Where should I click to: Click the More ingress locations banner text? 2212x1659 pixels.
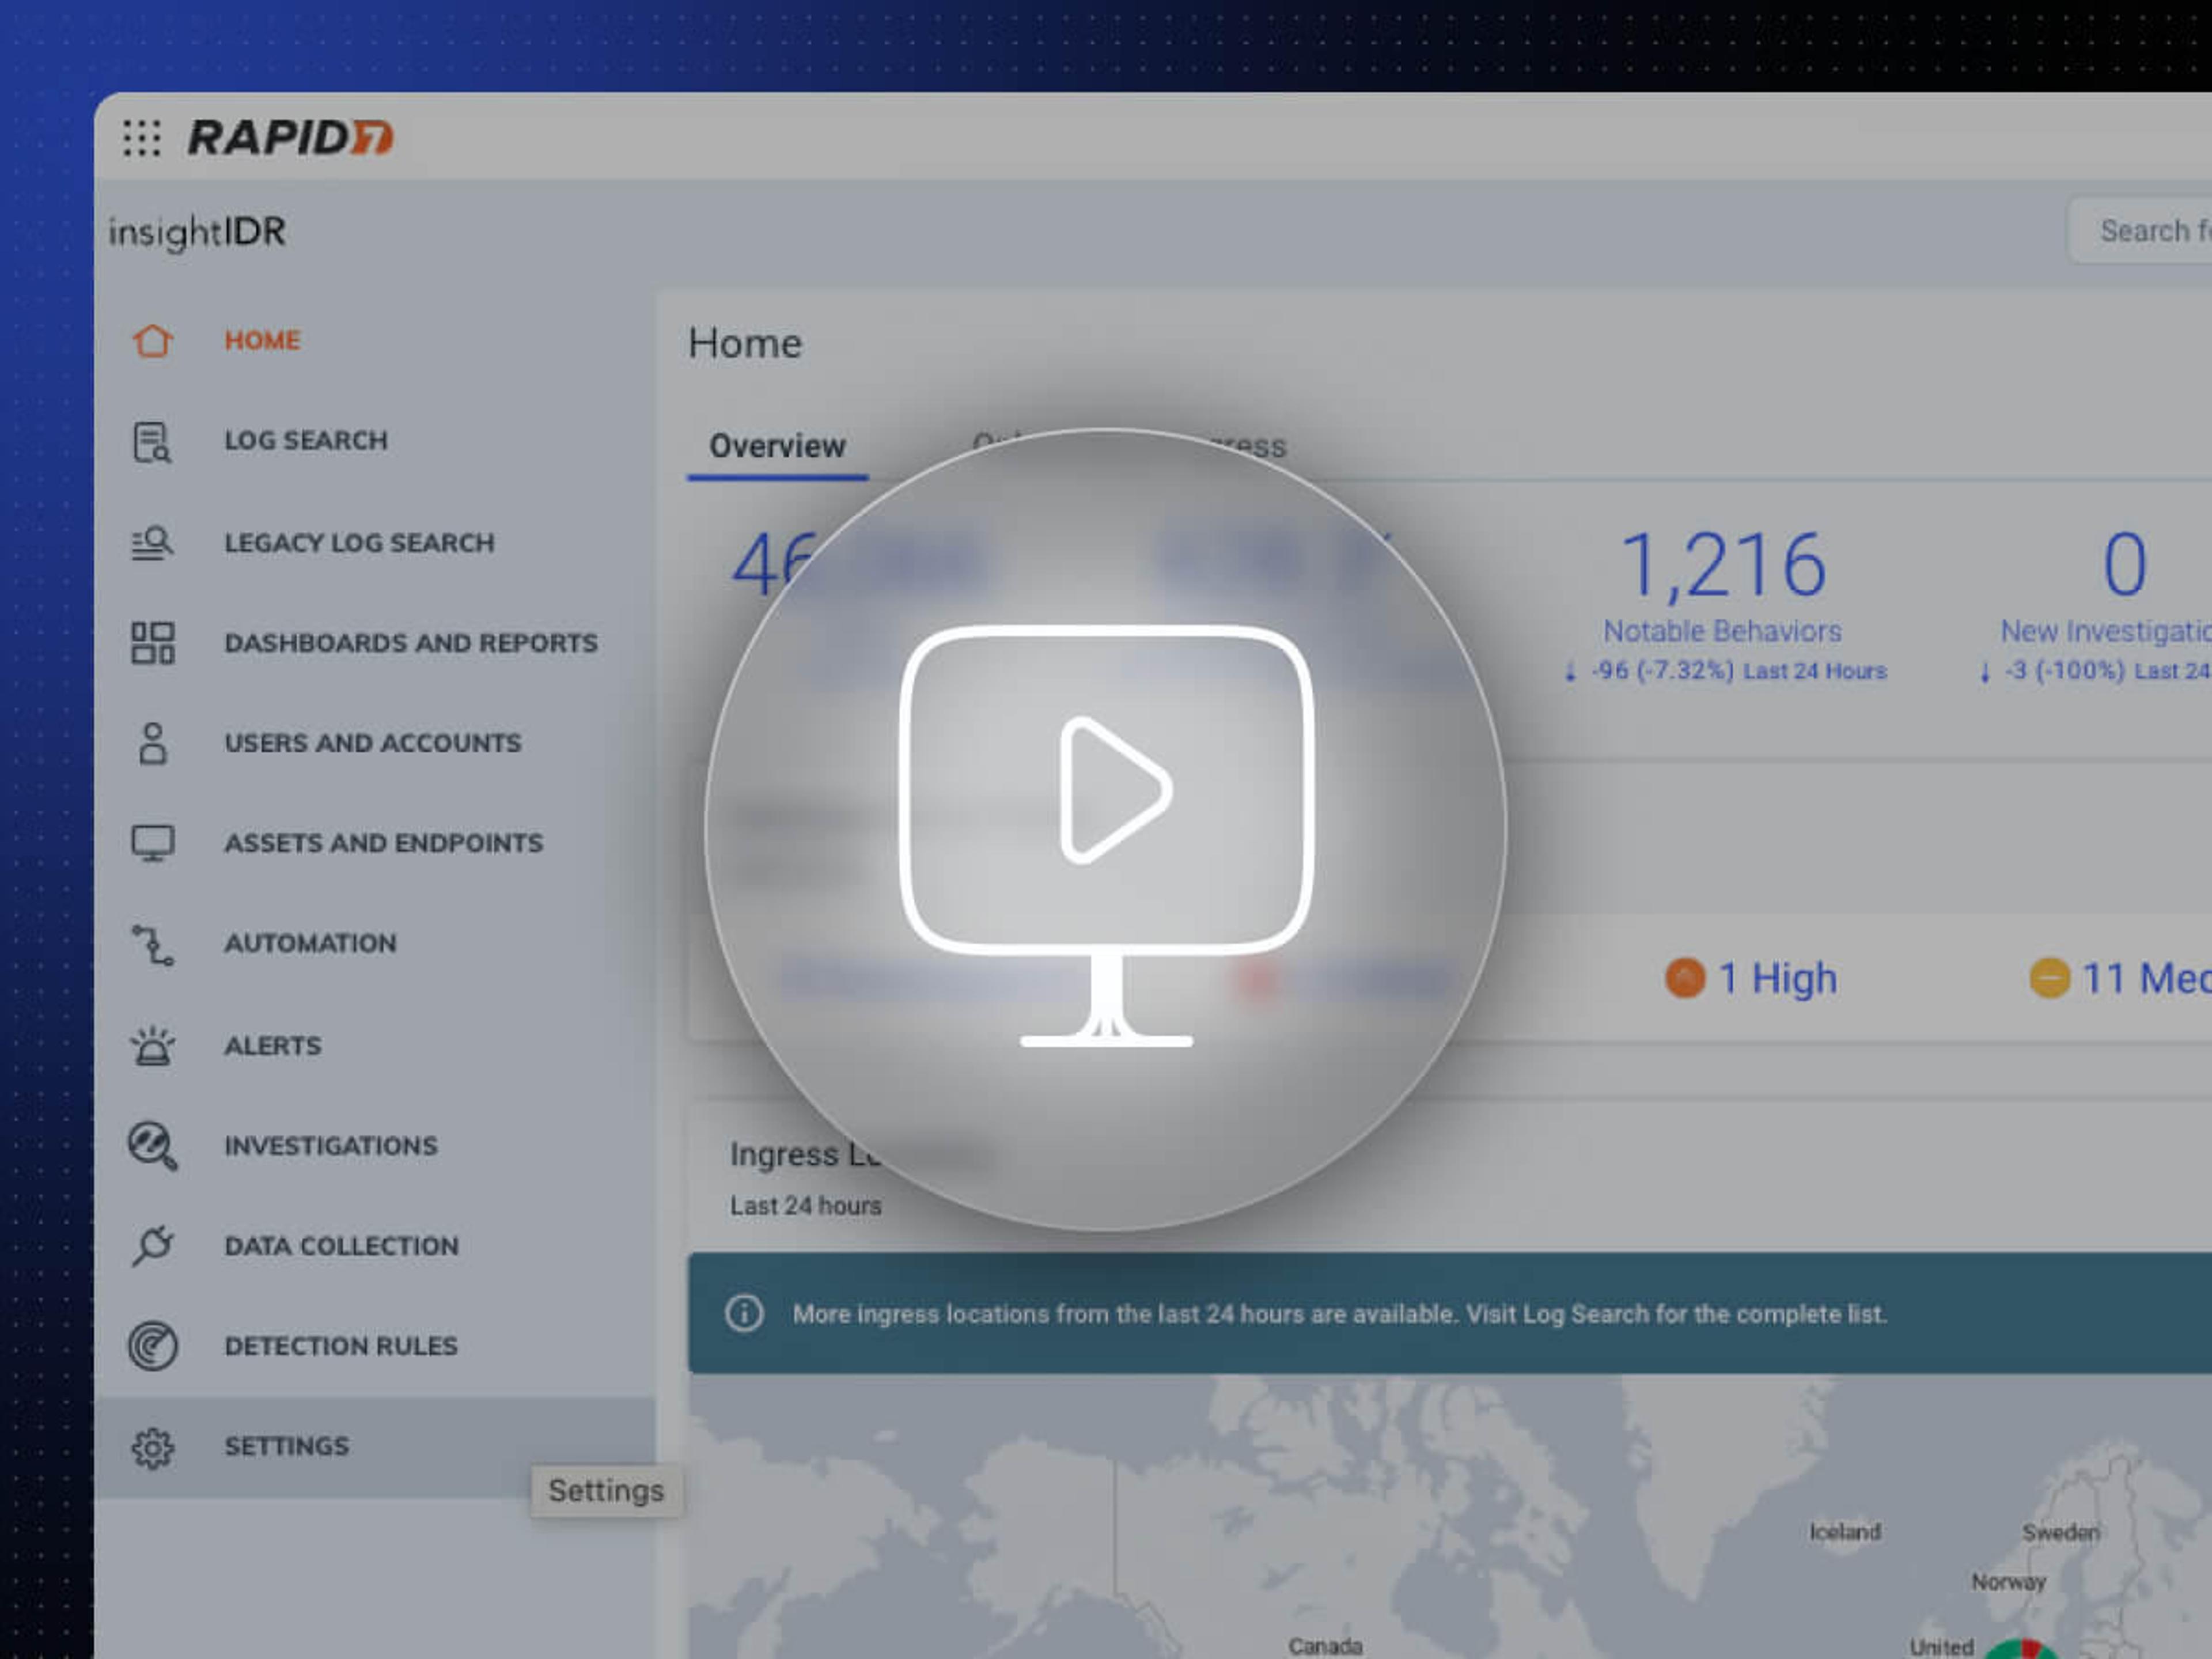pyautogui.click(x=1340, y=1314)
